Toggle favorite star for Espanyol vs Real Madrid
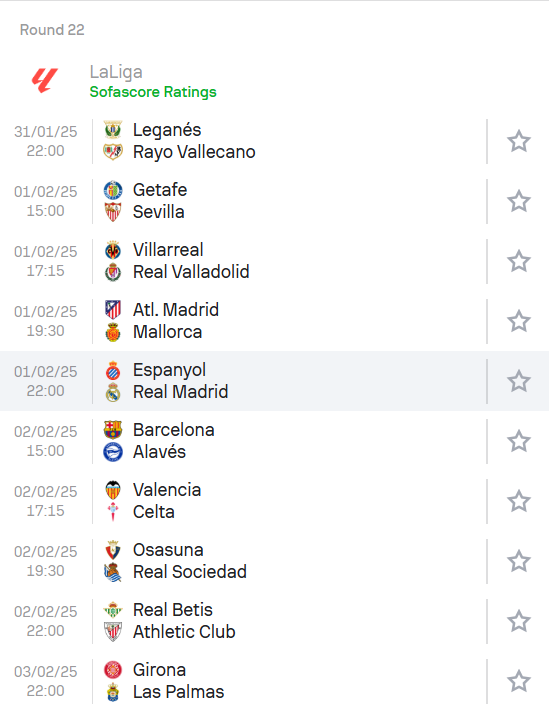Screen dimensions: 549x705 coord(519,381)
